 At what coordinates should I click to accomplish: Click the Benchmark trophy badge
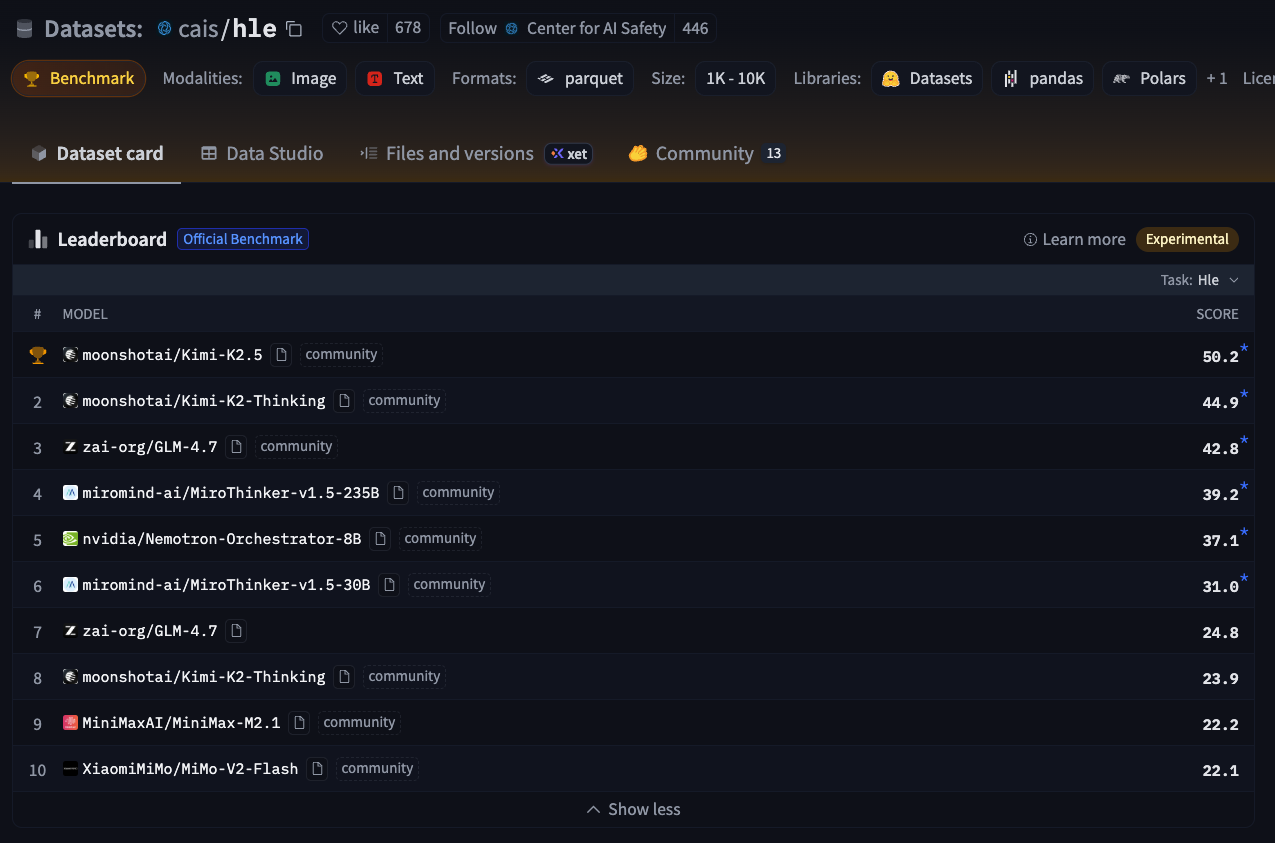point(79,78)
